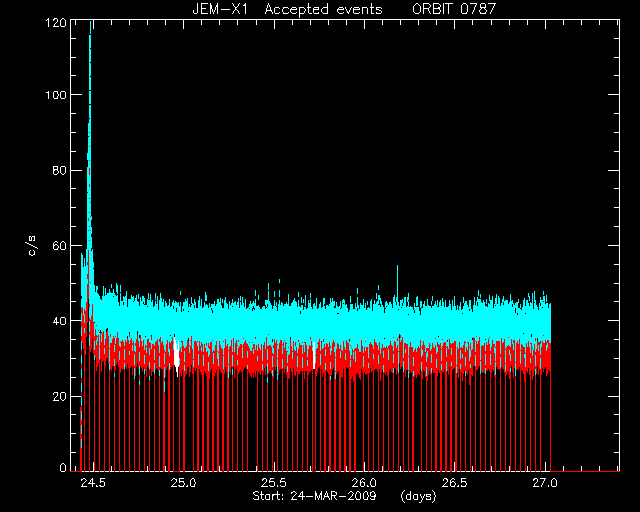Click the 'ORBIT 0787' label
640x512 pixels.
(454, 9)
